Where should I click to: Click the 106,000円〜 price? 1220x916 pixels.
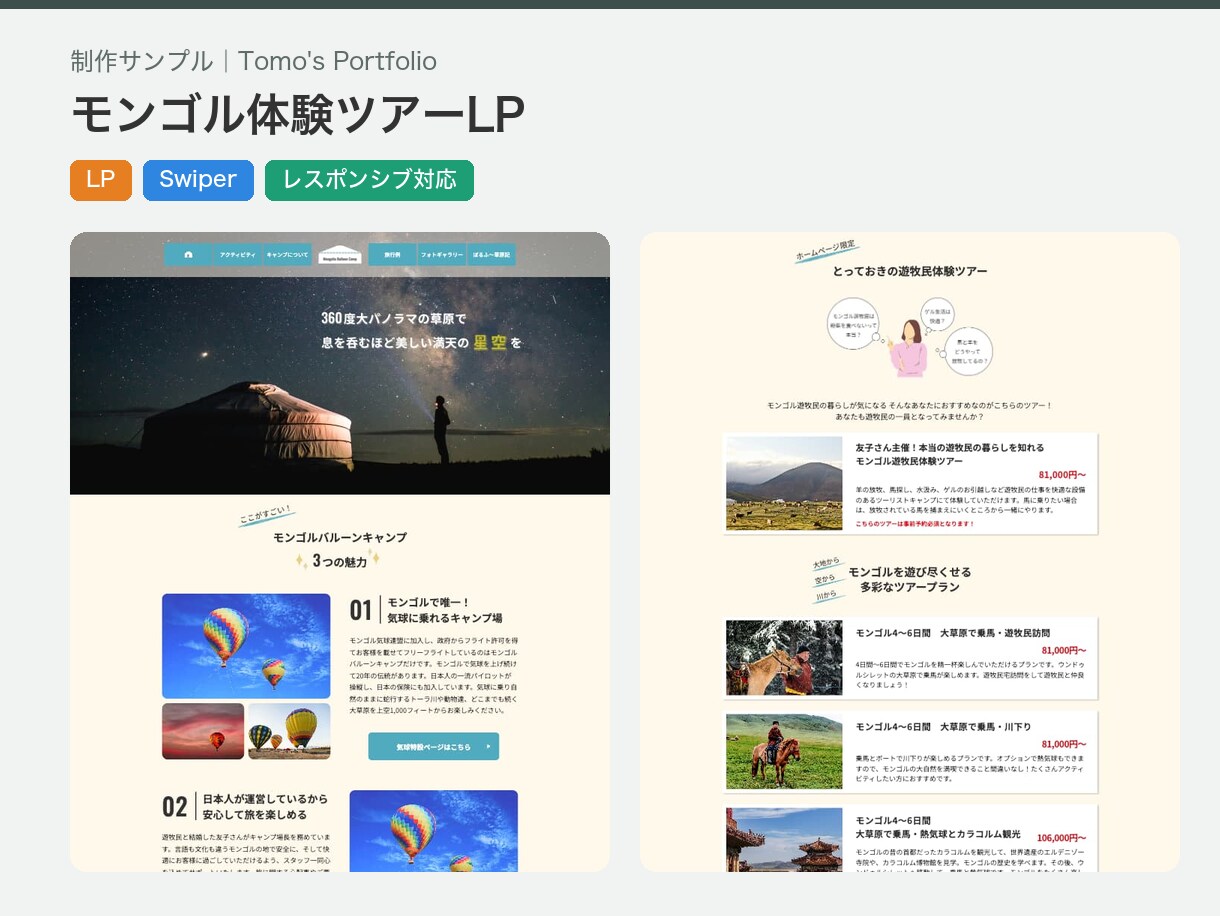tap(1061, 838)
